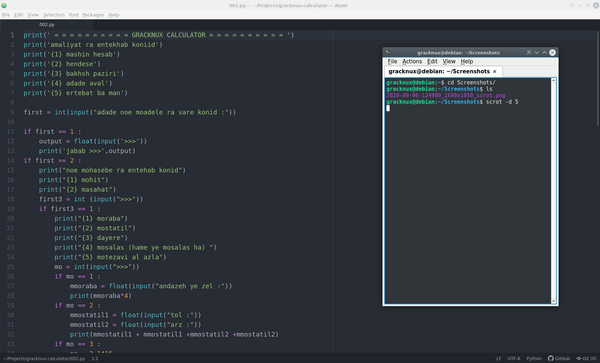This screenshot has height=363, width=600.
Task: Minimize the Atom window
Action: click(580, 5)
